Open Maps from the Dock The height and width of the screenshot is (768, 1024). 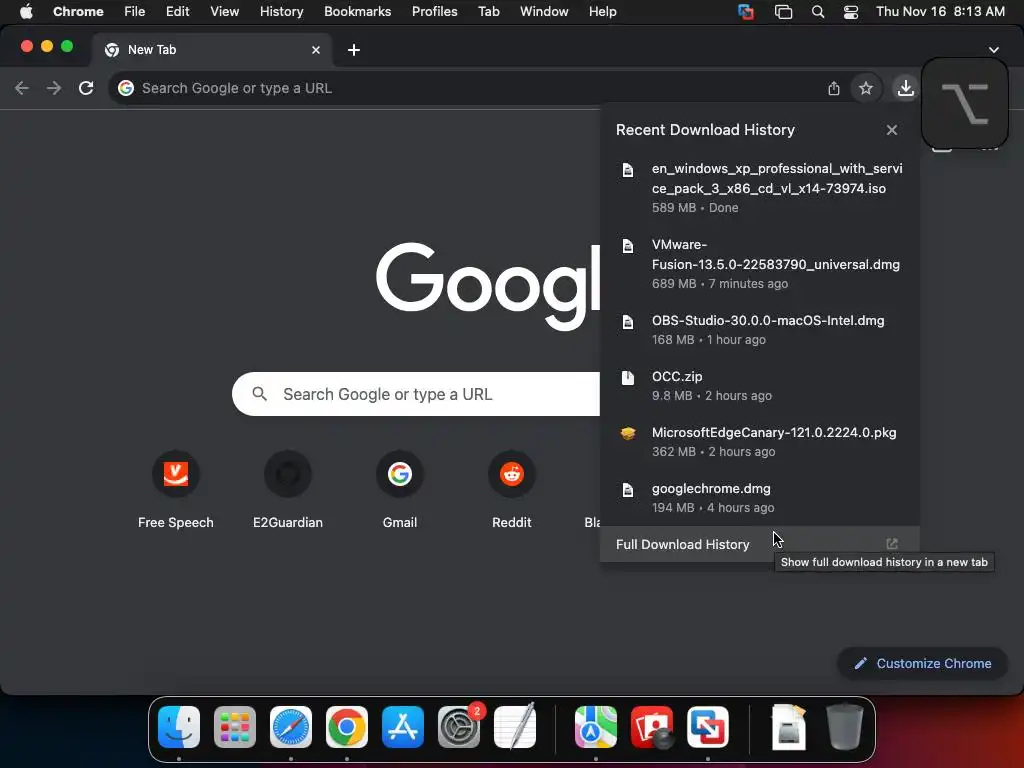click(596, 726)
